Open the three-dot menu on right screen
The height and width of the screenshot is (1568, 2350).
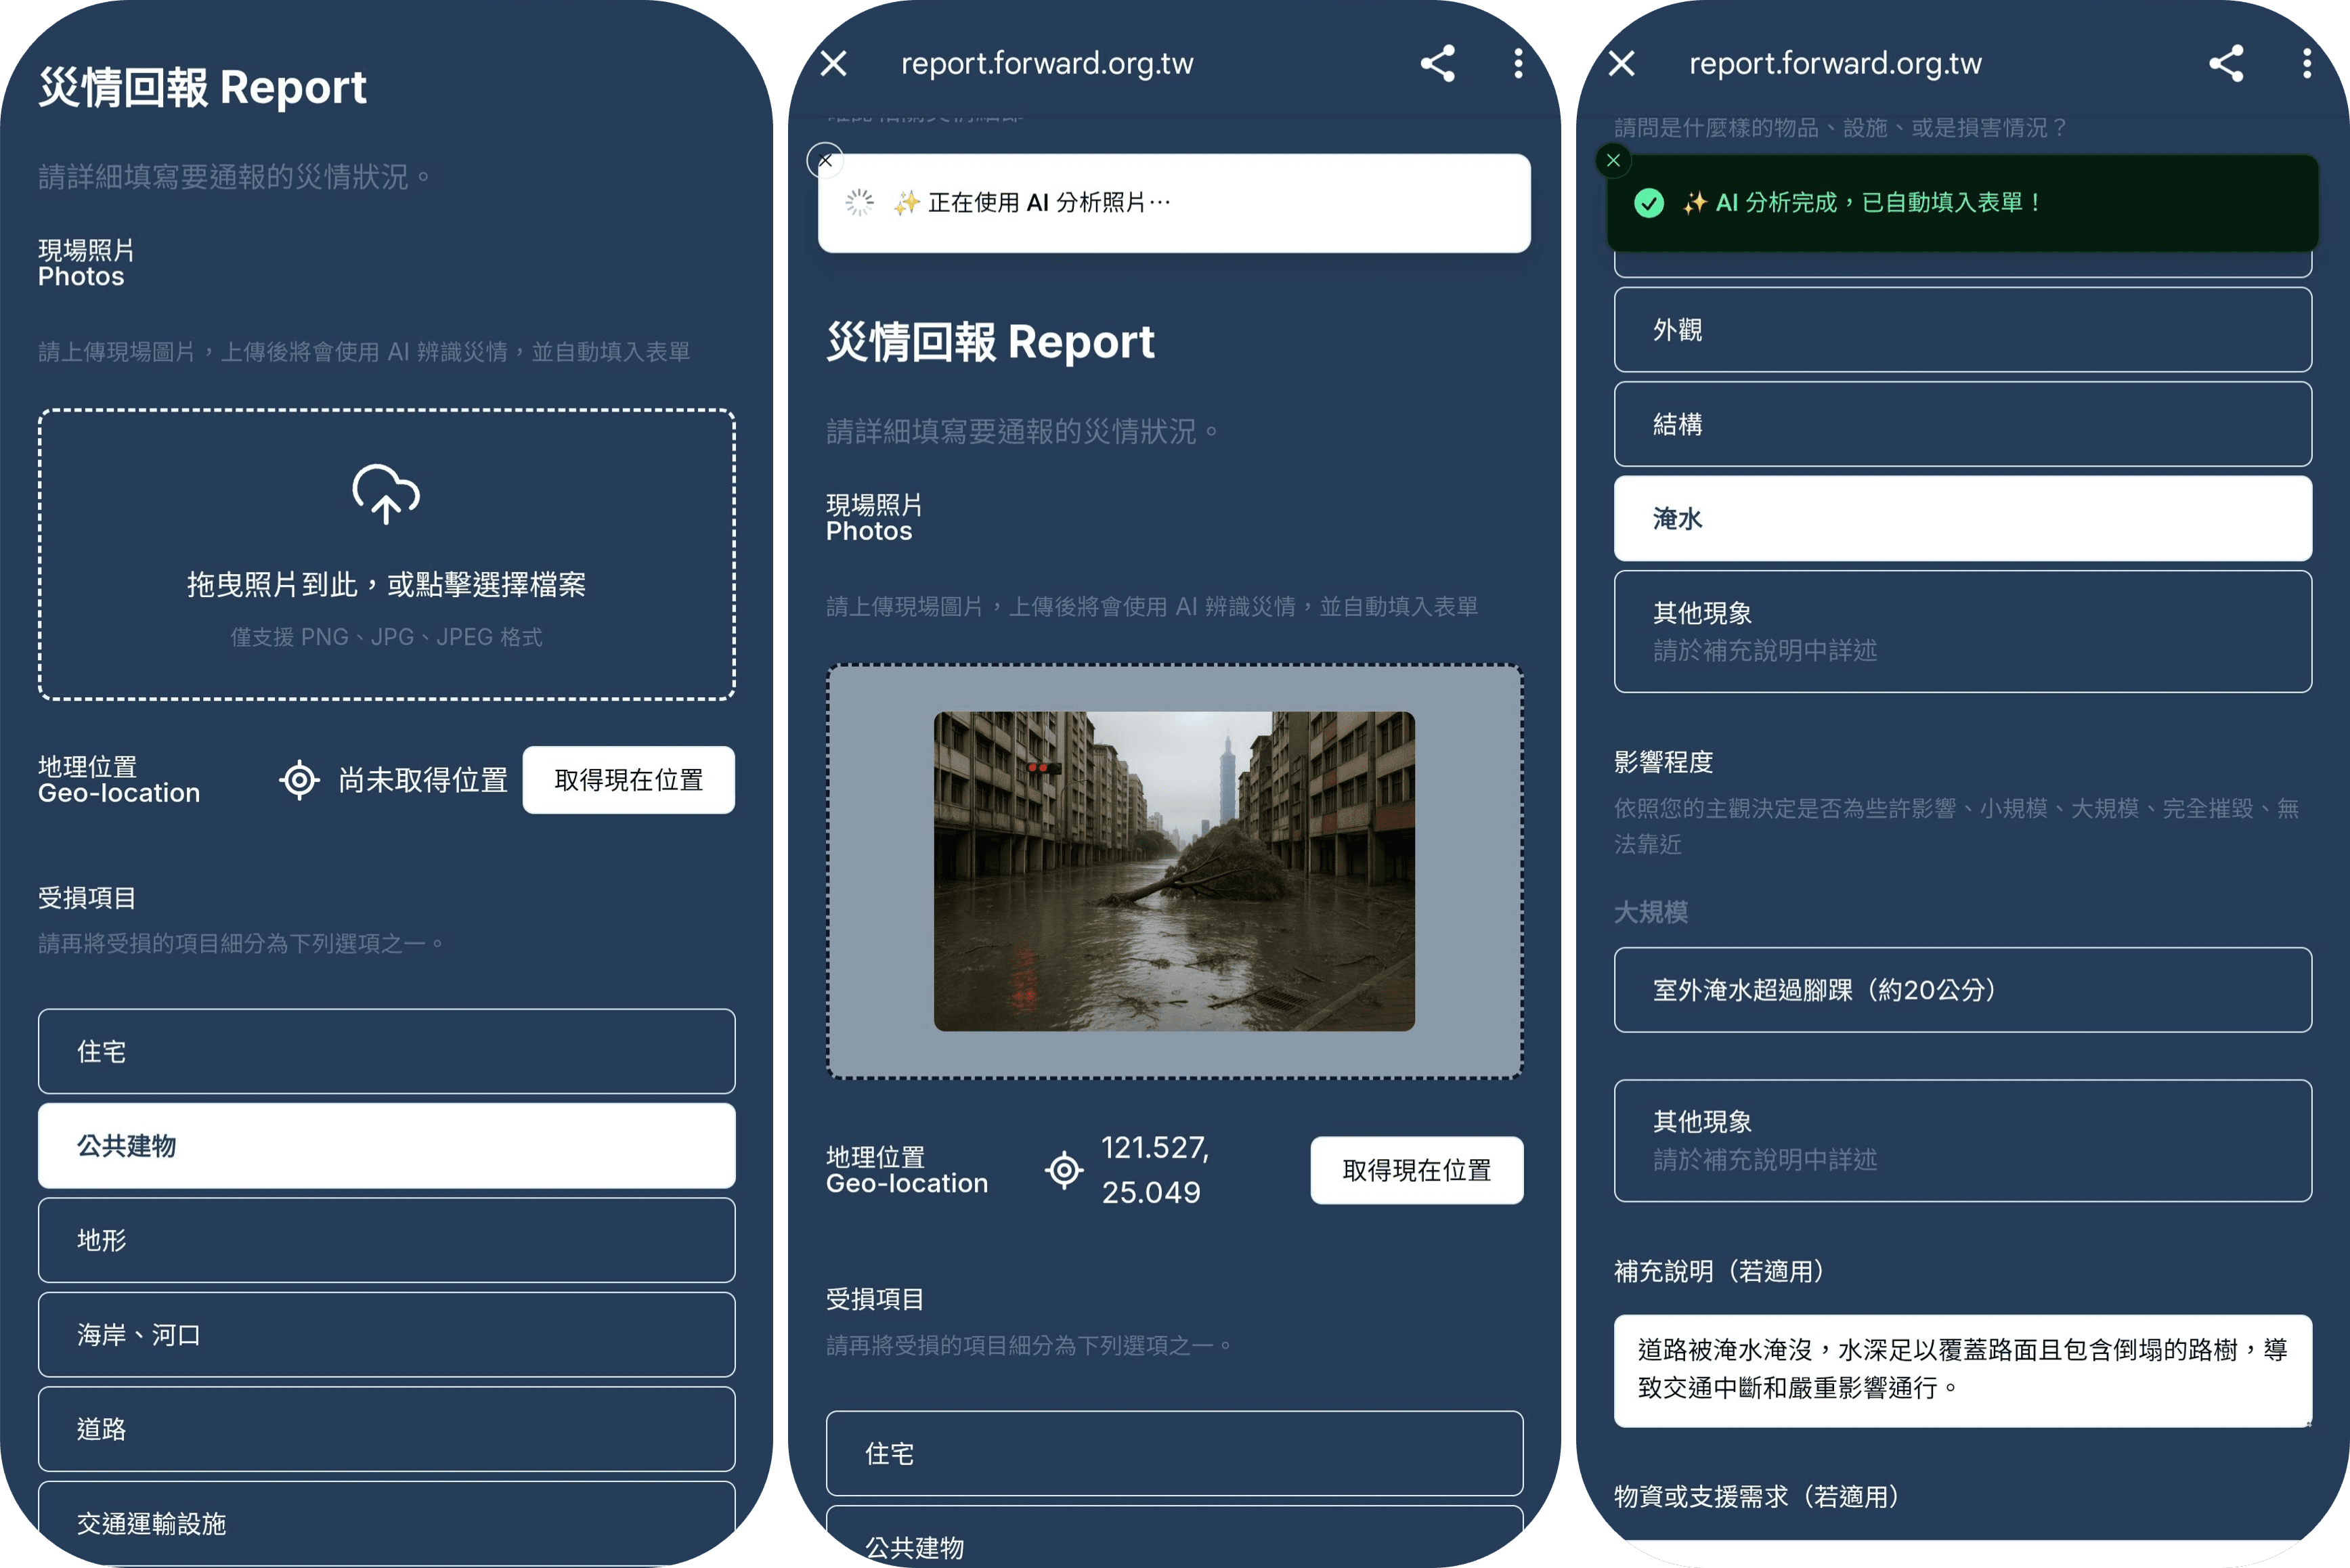(x=2305, y=63)
